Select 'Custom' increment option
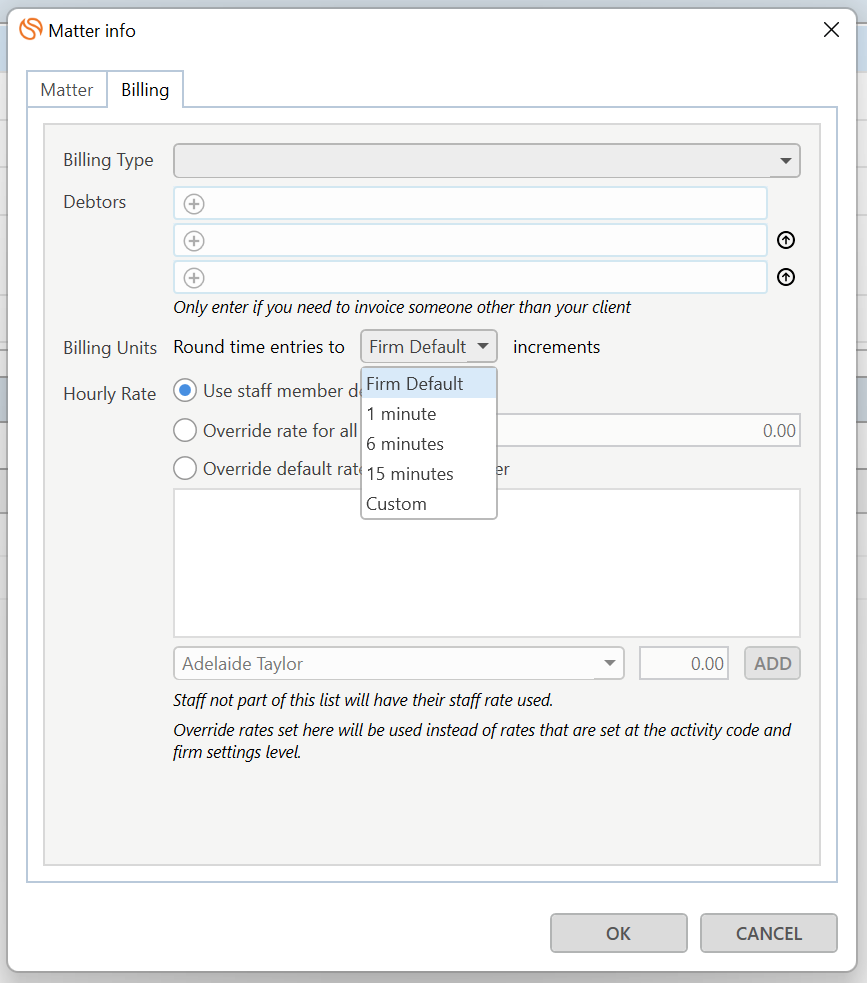867x983 pixels. coord(396,504)
